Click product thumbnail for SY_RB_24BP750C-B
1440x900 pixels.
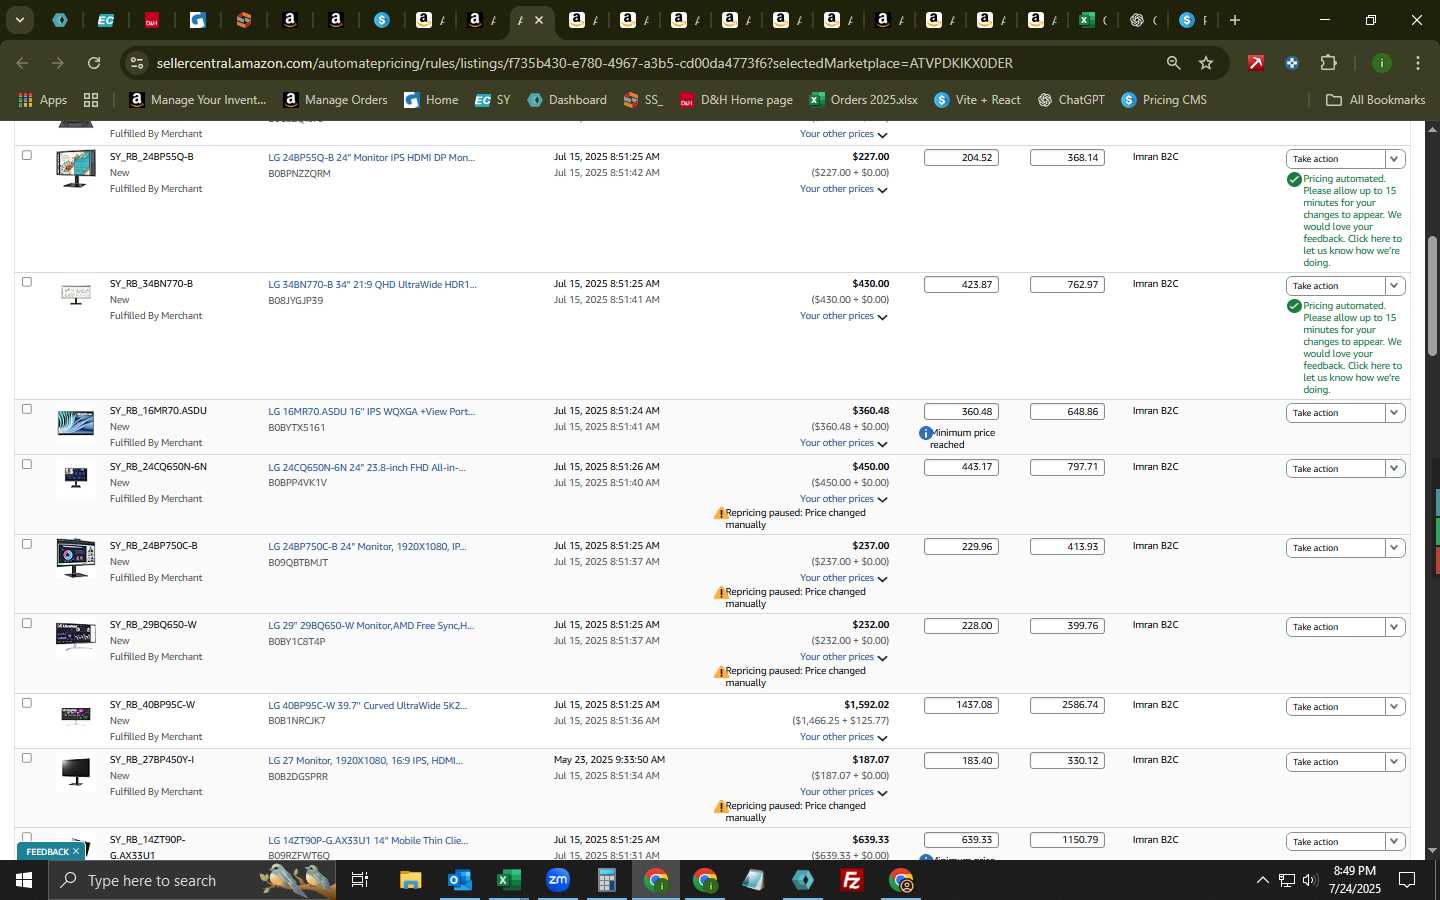tap(76, 558)
